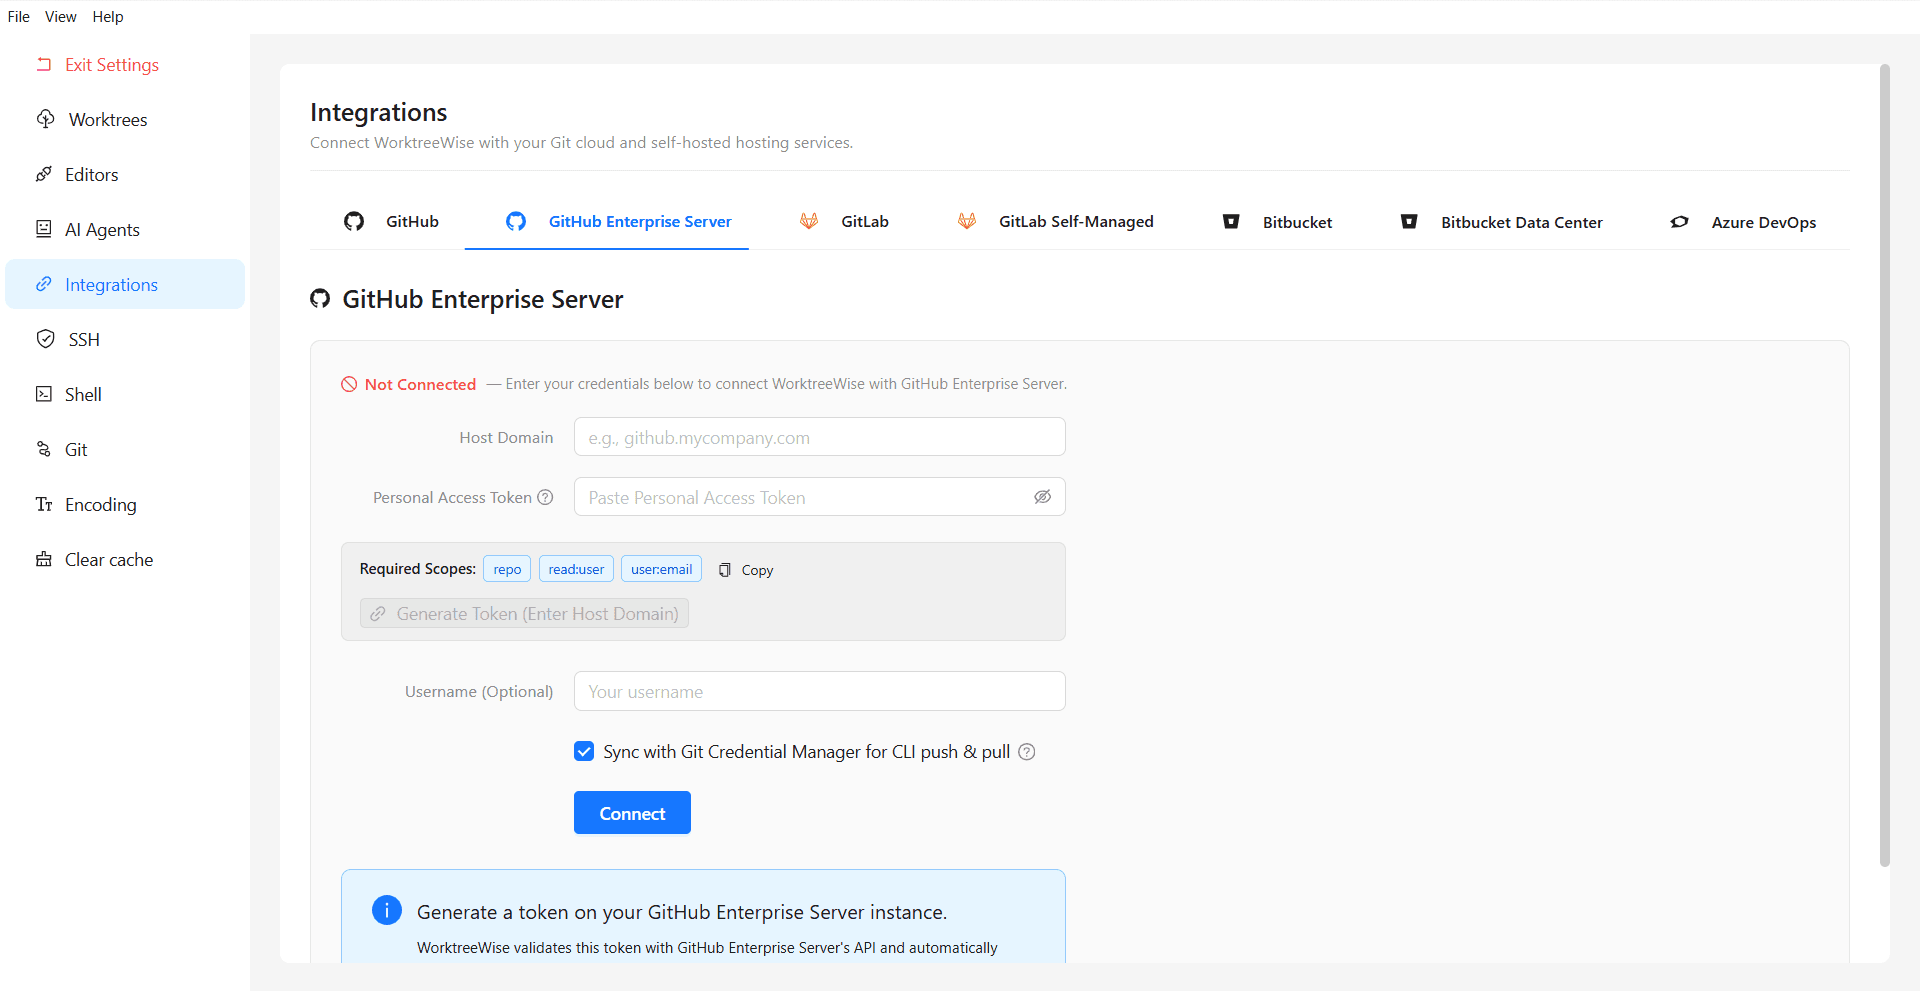The width and height of the screenshot is (1920, 991).
Task: Click the Azure DevOps logo icon
Action: 1680,222
